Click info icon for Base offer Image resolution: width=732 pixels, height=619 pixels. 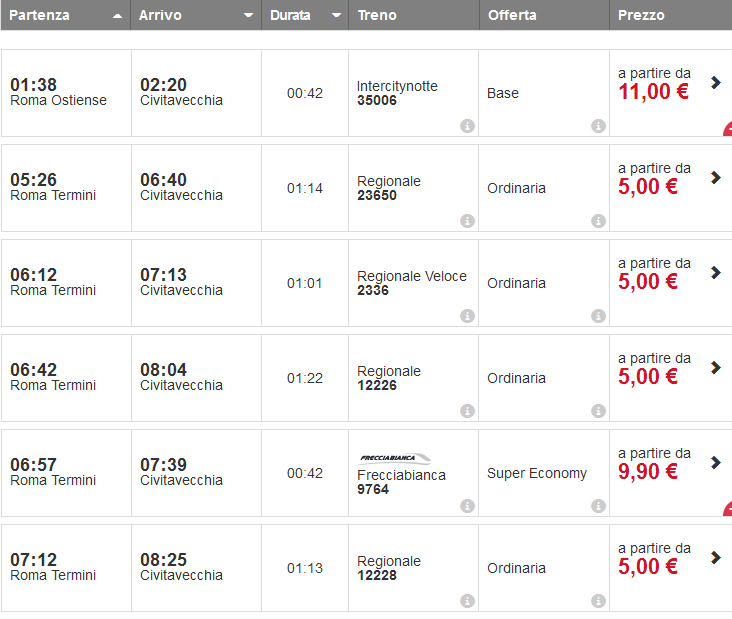(x=598, y=126)
